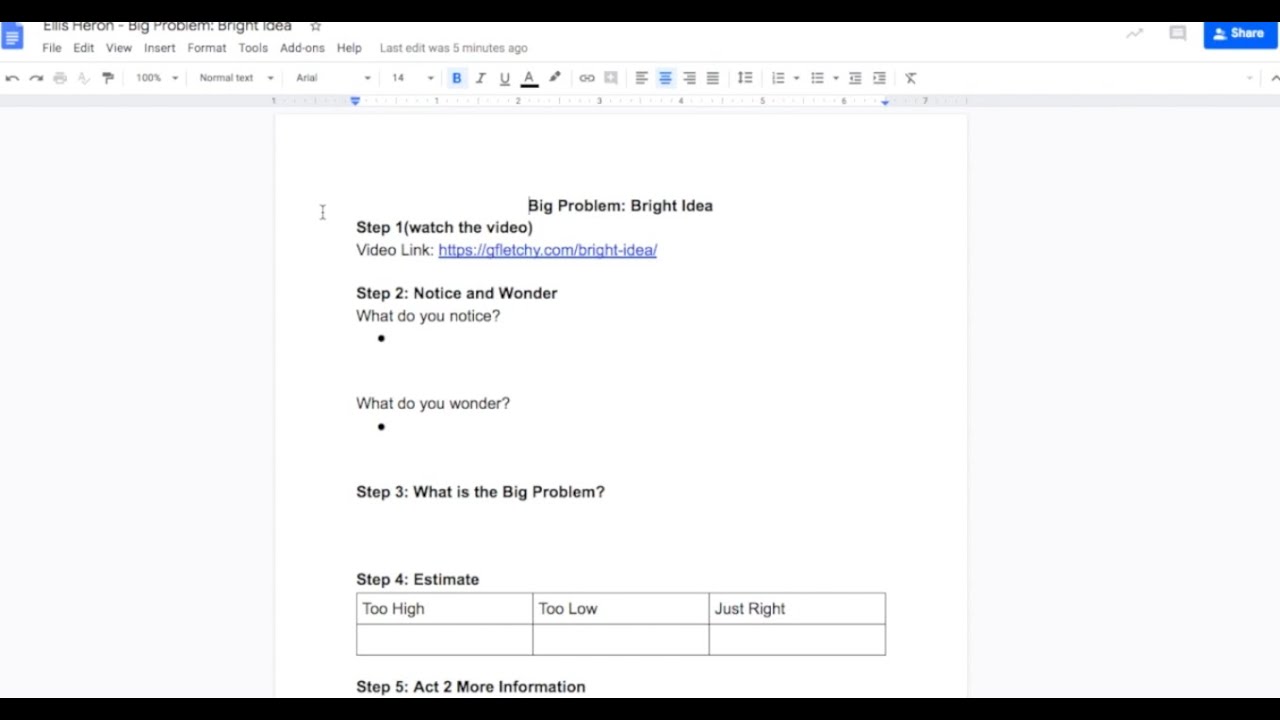Click the Share button
This screenshot has width=1280, height=720.
(x=1240, y=34)
